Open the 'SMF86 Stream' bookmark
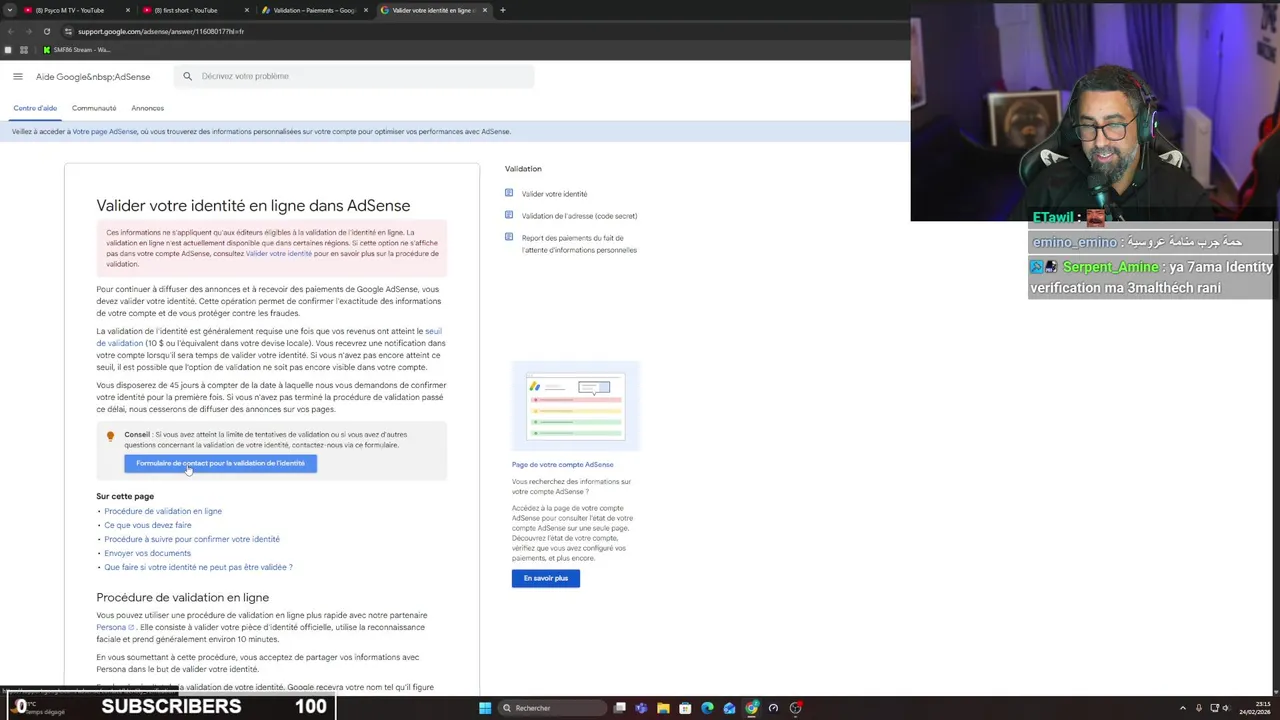 point(77,50)
